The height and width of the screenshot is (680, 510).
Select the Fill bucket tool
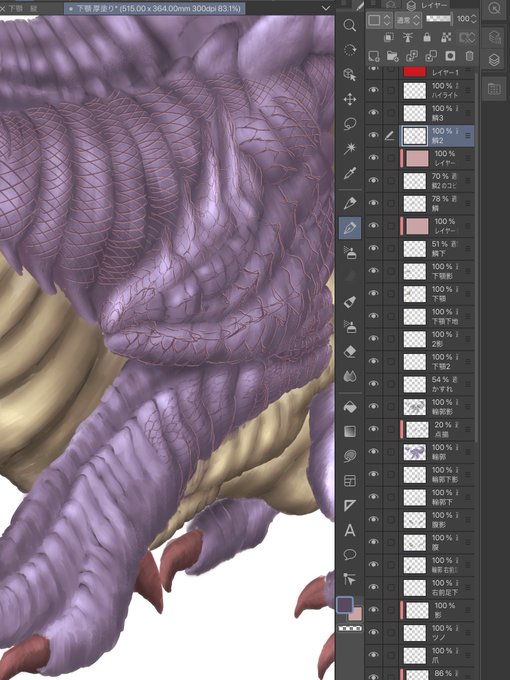point(350,406)
